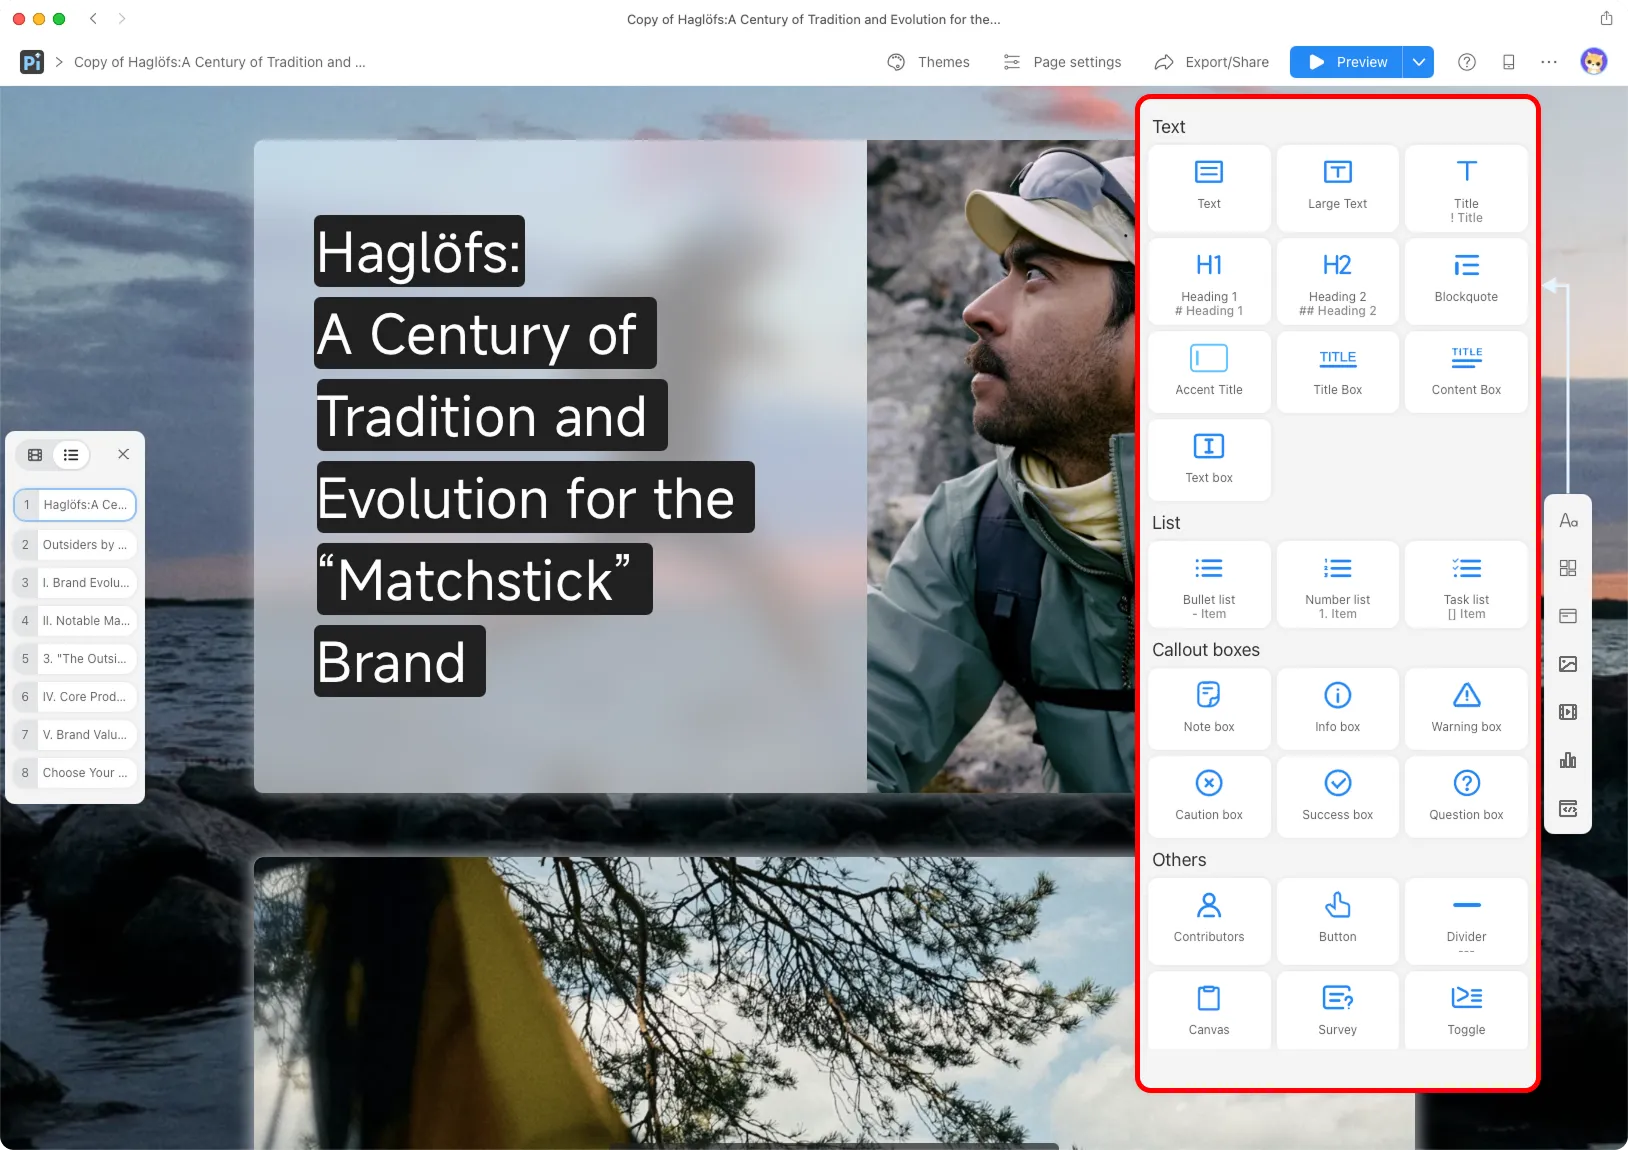Insert a Bullet list

(x=1209, y=584)
